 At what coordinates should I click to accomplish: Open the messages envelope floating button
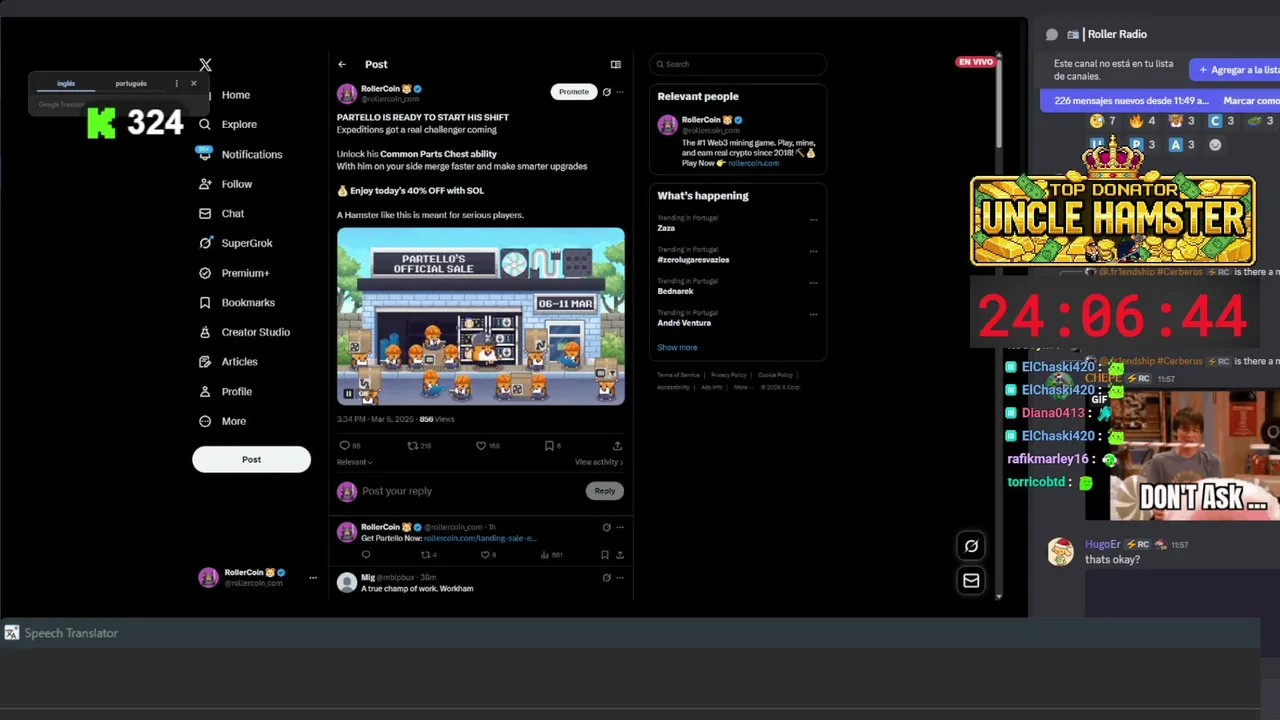(x=971, y=580)
